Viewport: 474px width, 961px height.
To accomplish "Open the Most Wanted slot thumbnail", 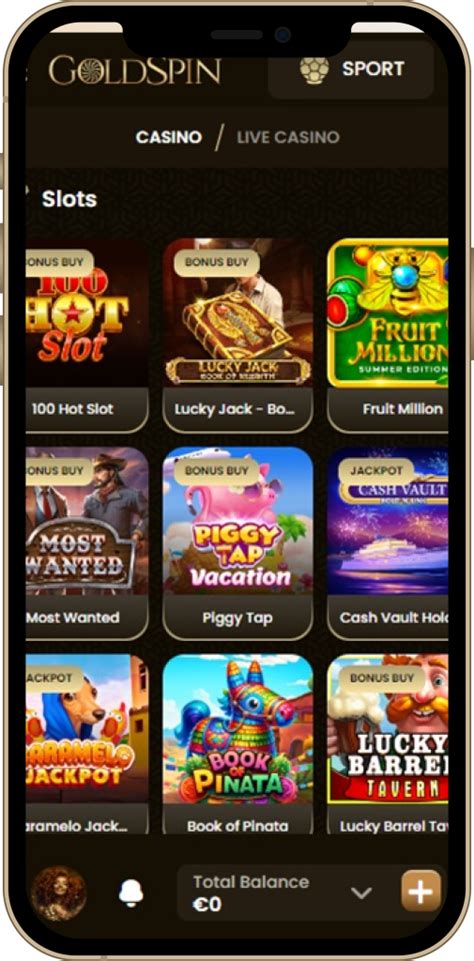I will point(87,521).
